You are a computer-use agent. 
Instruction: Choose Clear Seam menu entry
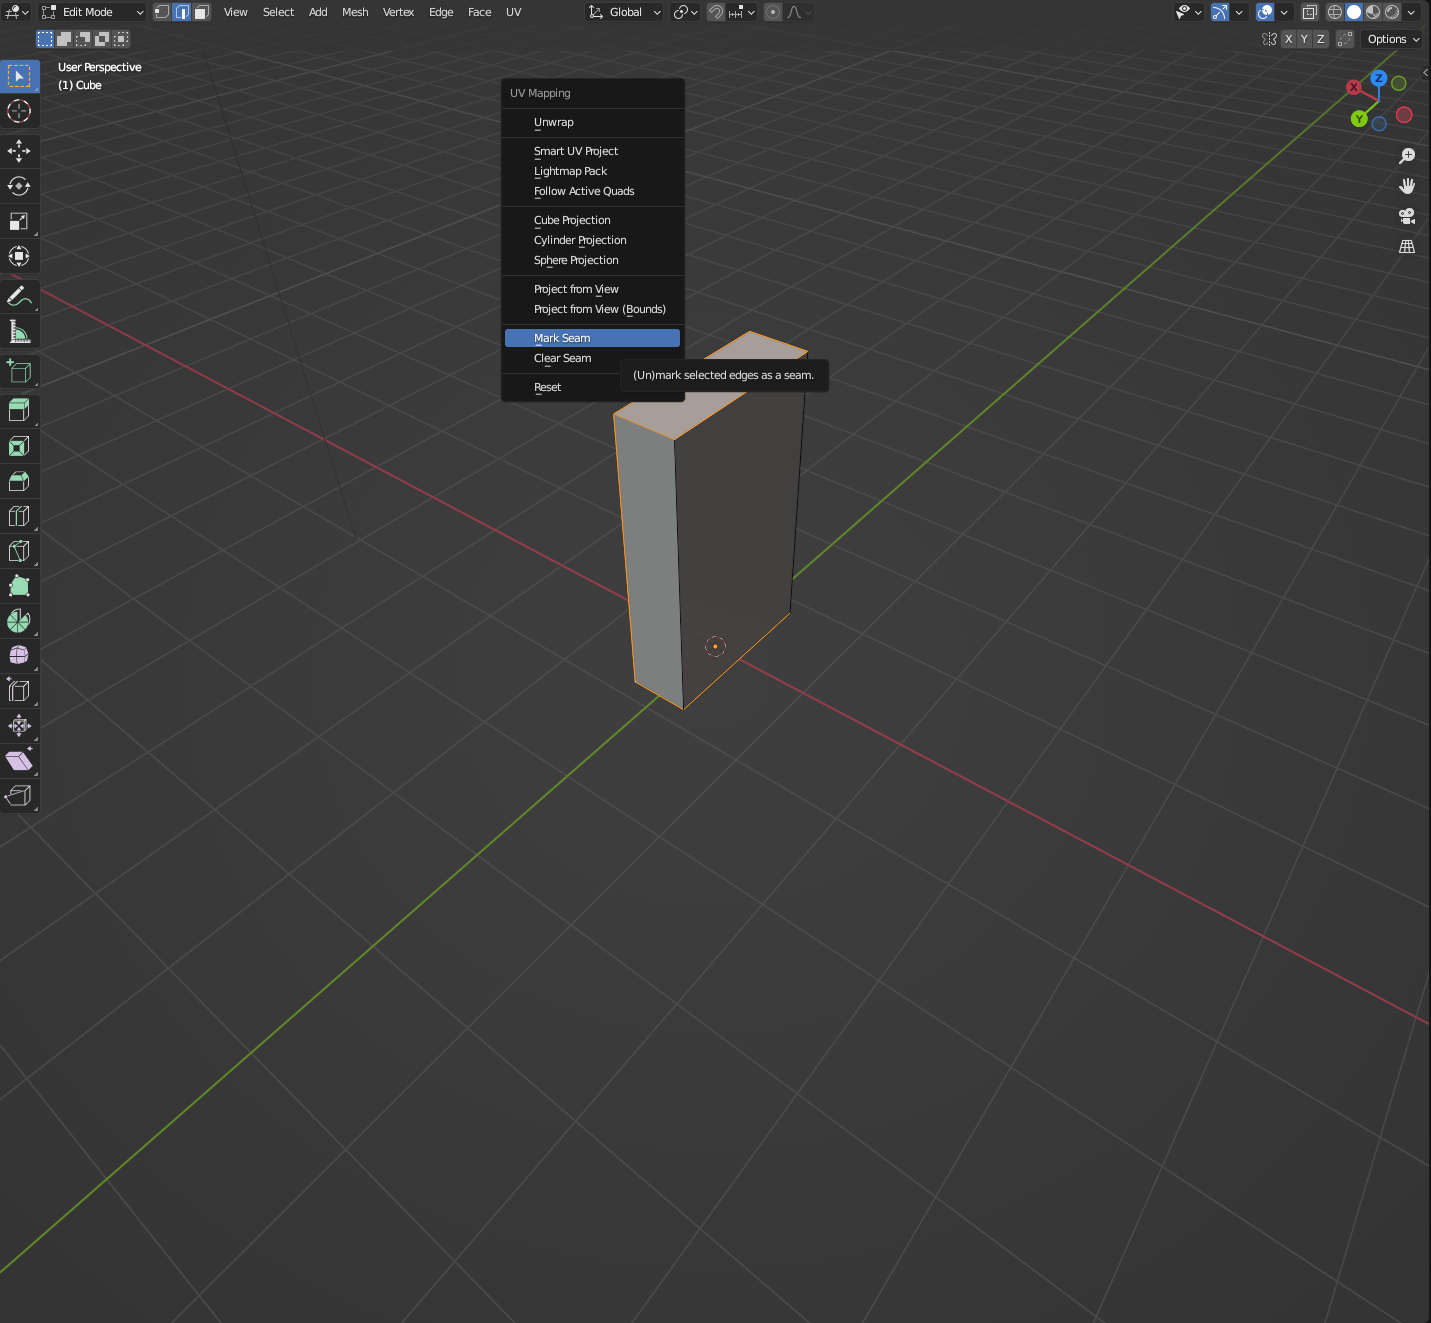pos(592,358)
